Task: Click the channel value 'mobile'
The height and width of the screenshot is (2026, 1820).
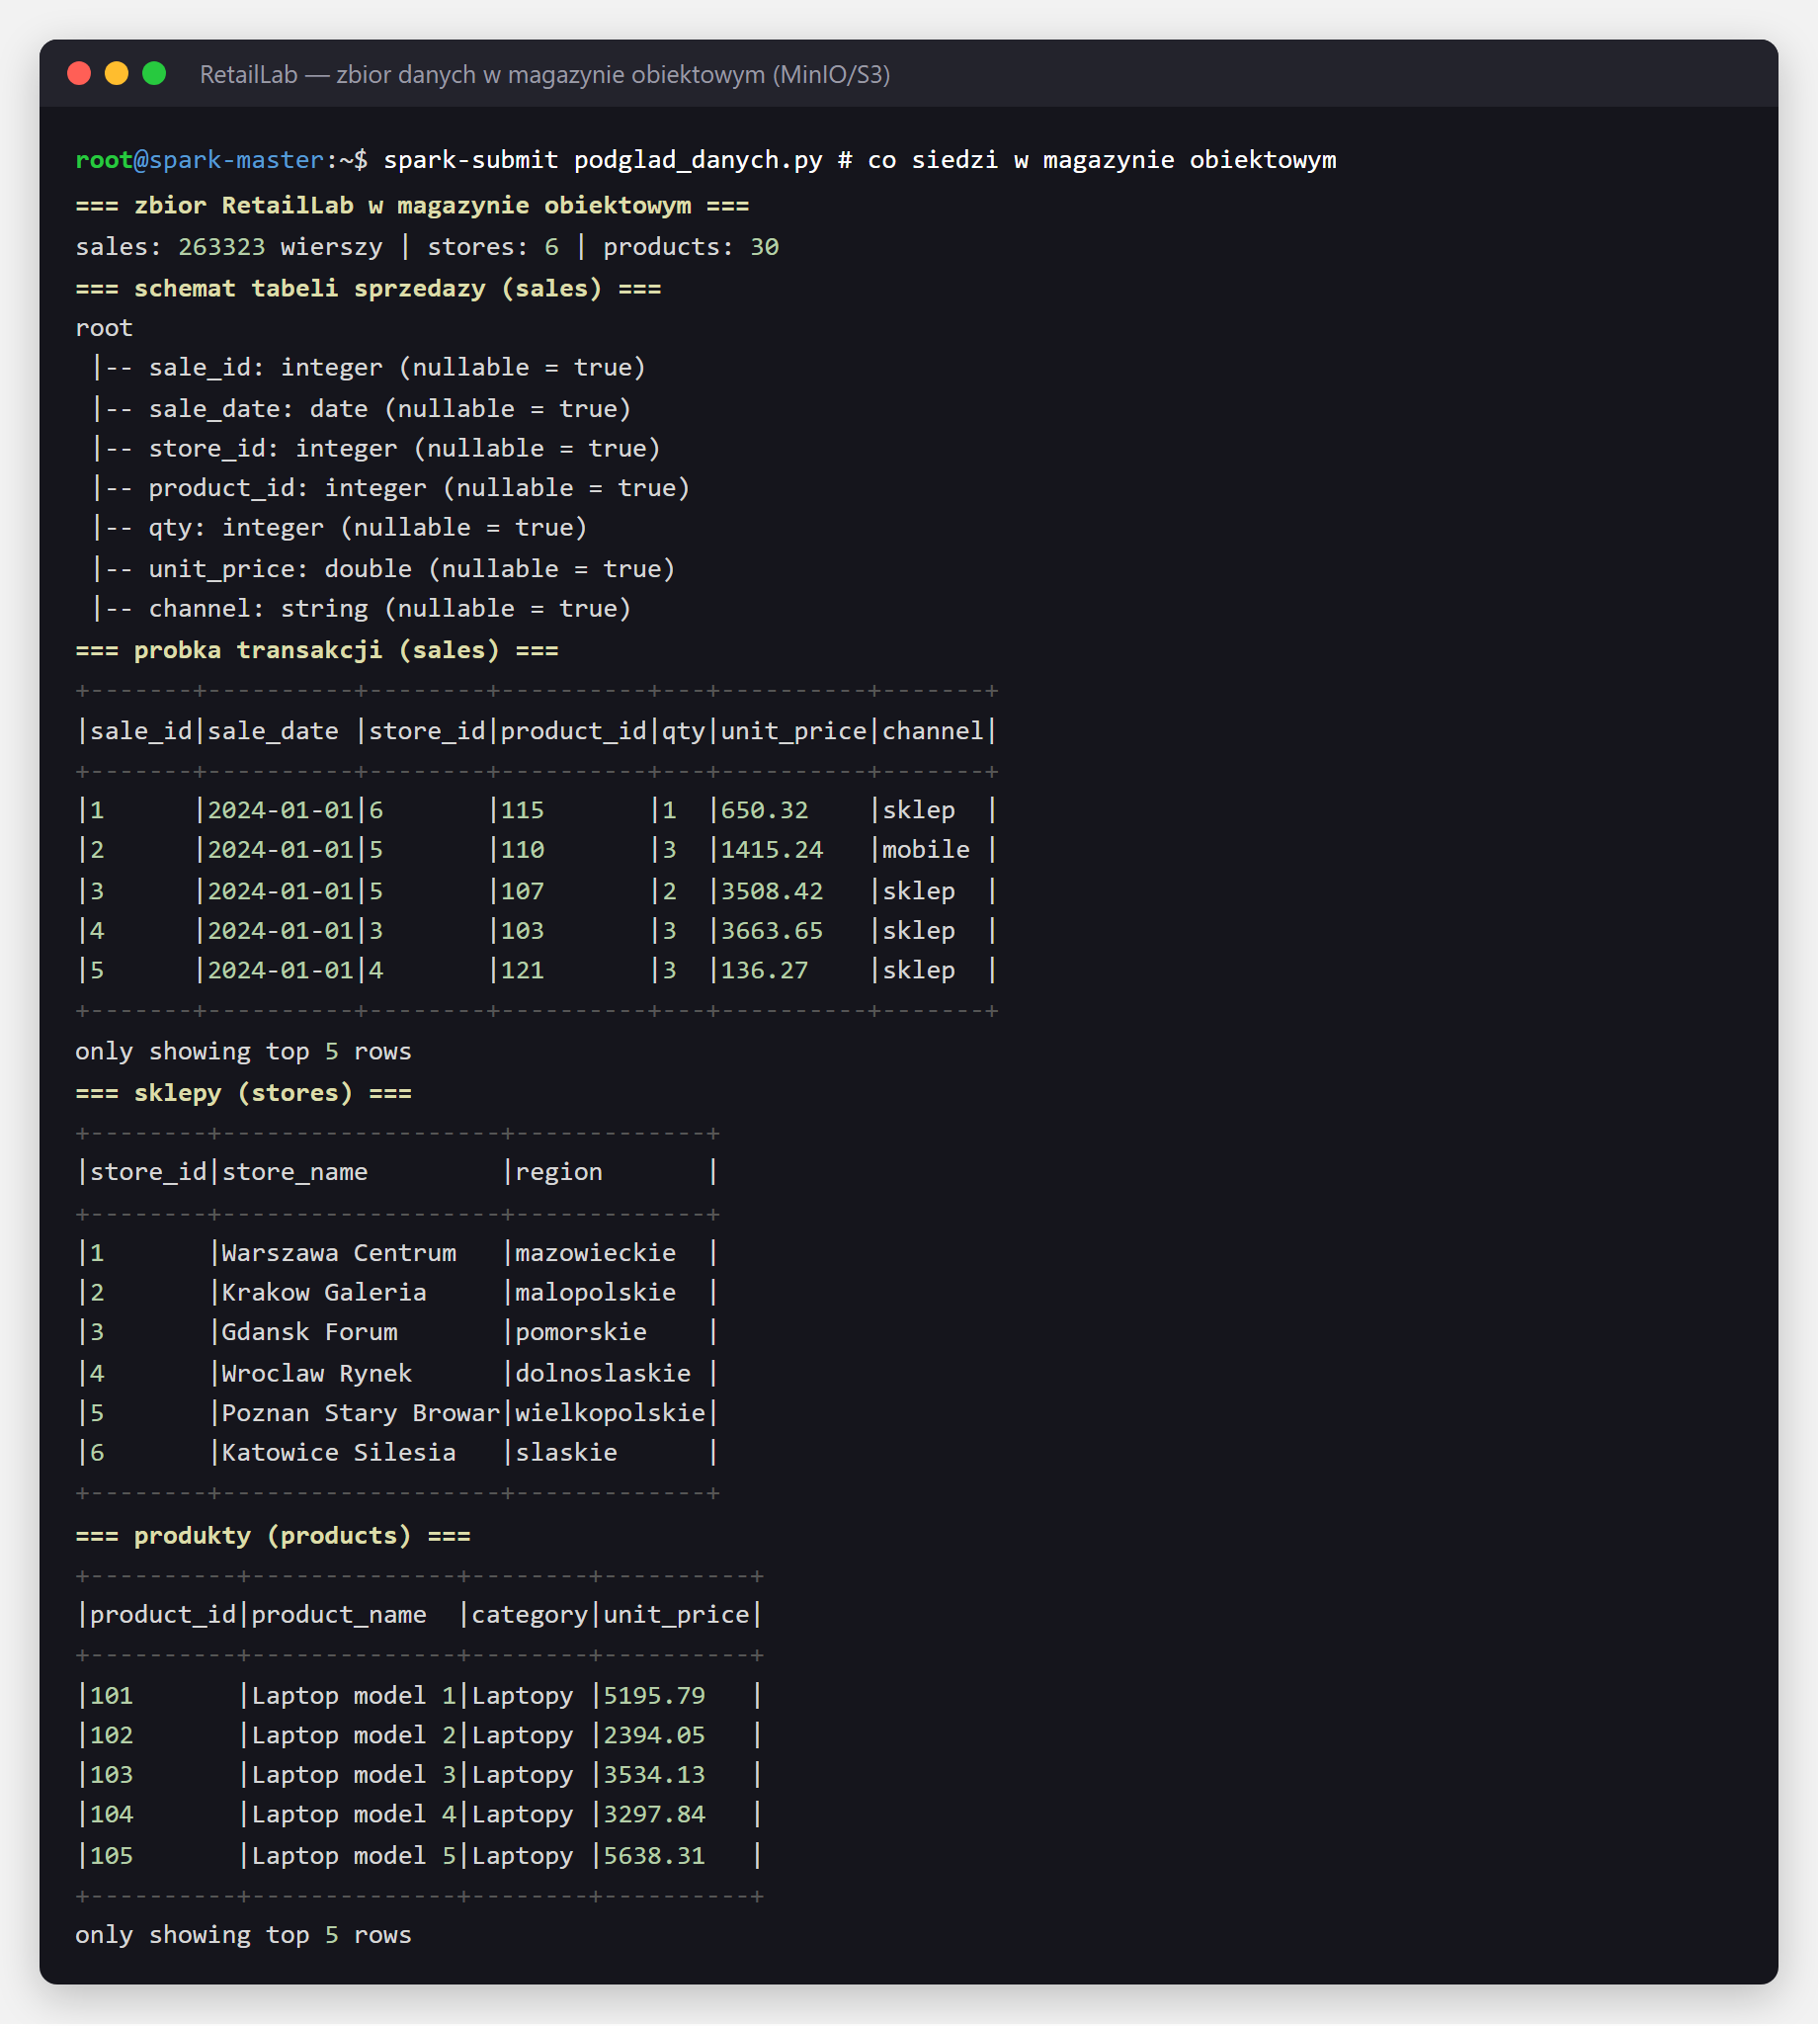Action: point(926,850)
